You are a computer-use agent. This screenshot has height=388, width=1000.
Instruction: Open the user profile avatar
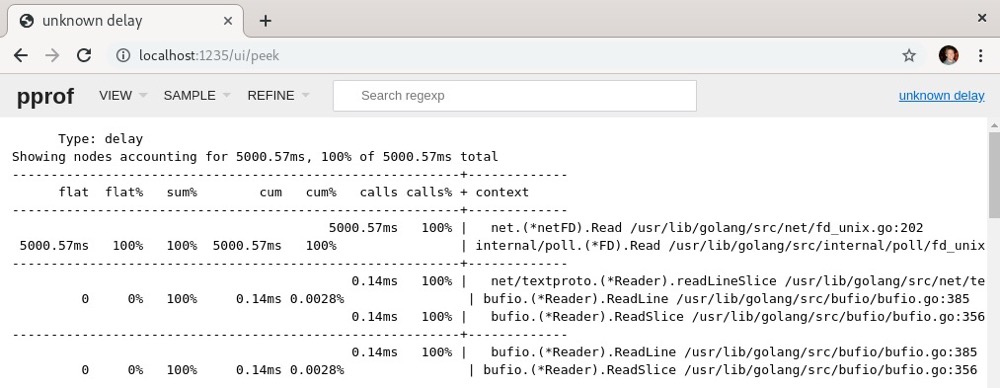(948, 56)
